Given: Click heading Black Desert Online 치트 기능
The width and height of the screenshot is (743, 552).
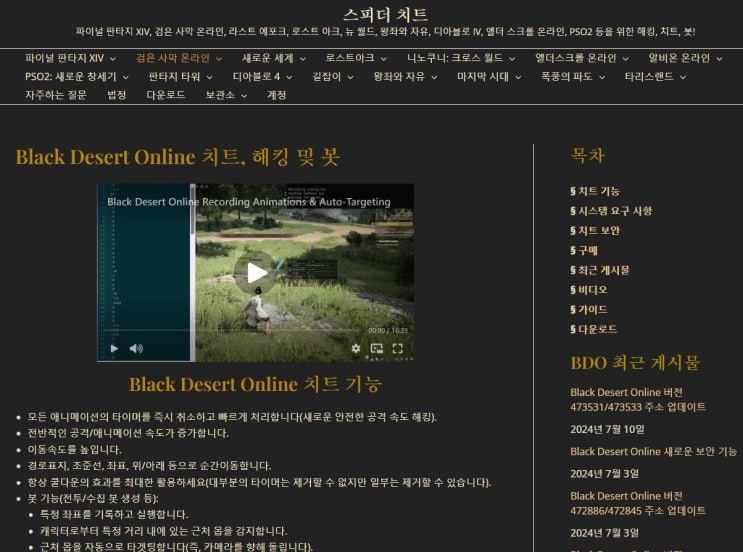Looking at the screenshot, I should click(255, 384).
